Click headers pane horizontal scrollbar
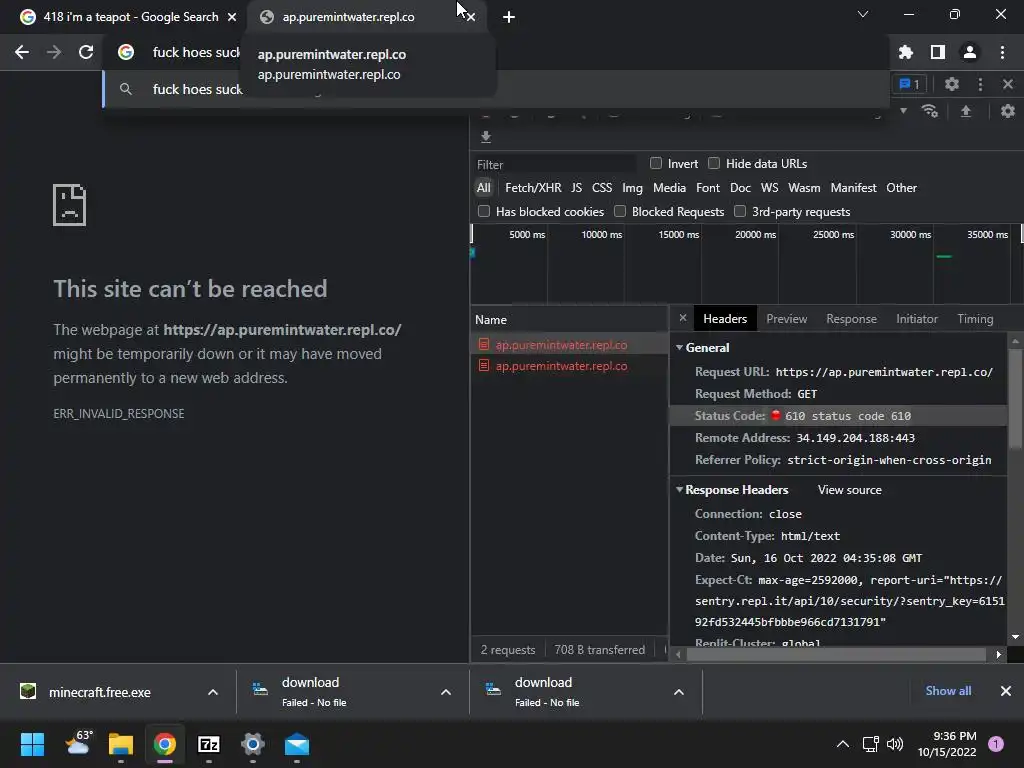This screenshot has width=1024, height=768. click(x=836, y=654)
